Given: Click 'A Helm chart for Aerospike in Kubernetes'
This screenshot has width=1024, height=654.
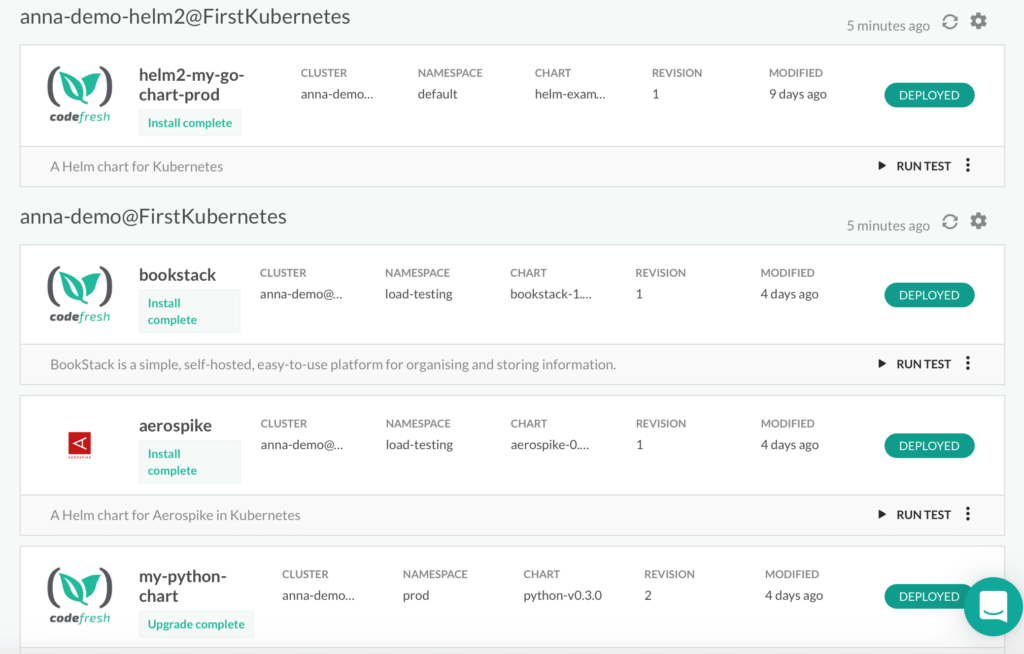Looking at the screenshot, I should click(175, 515).
